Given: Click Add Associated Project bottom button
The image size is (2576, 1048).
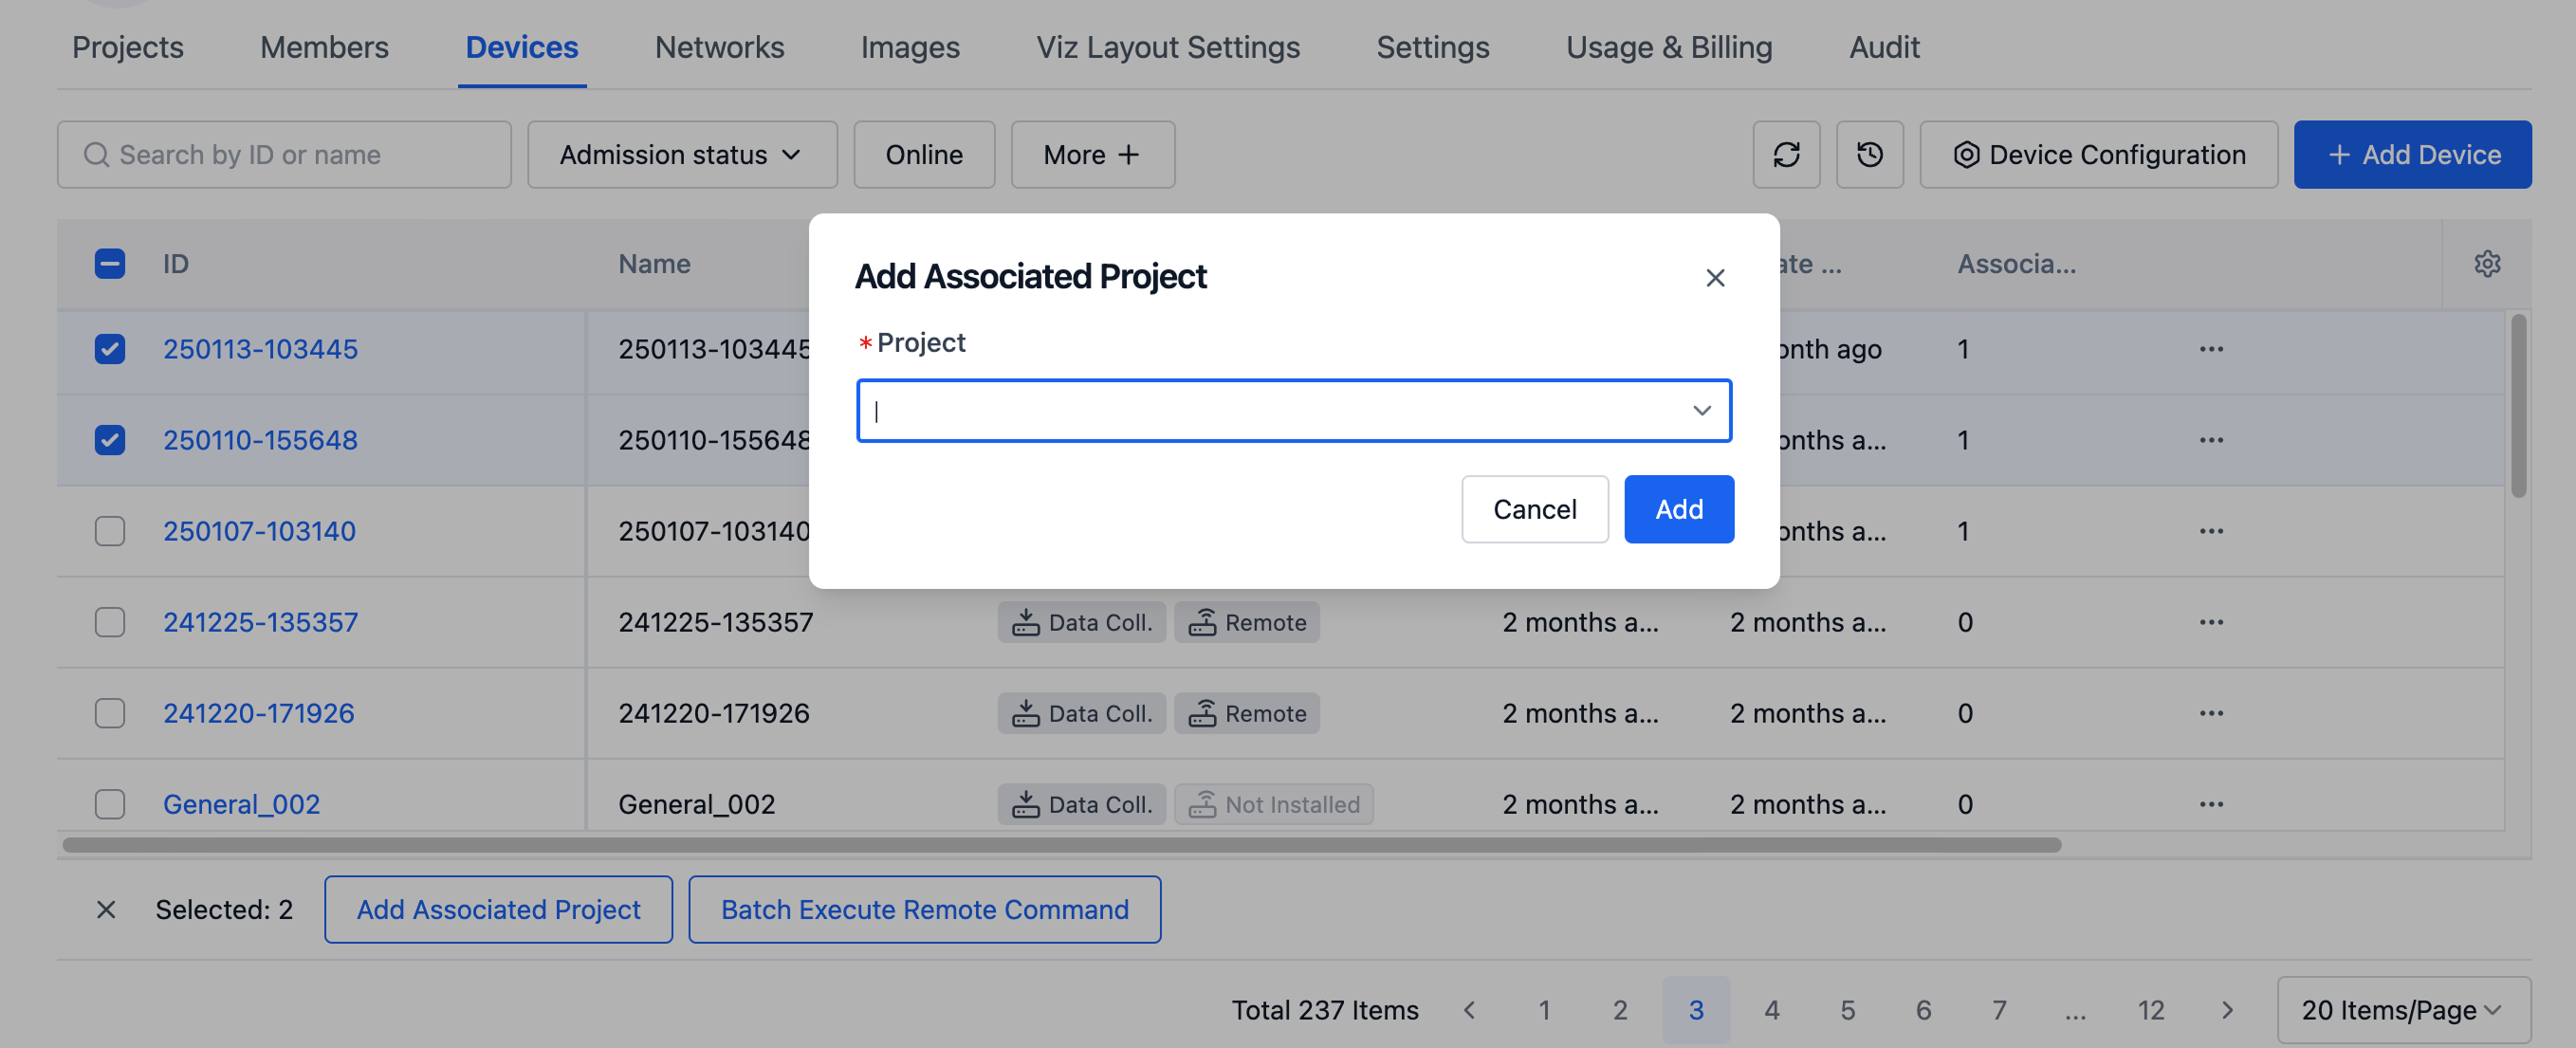Looking at the screenshot, I should 498,909.
